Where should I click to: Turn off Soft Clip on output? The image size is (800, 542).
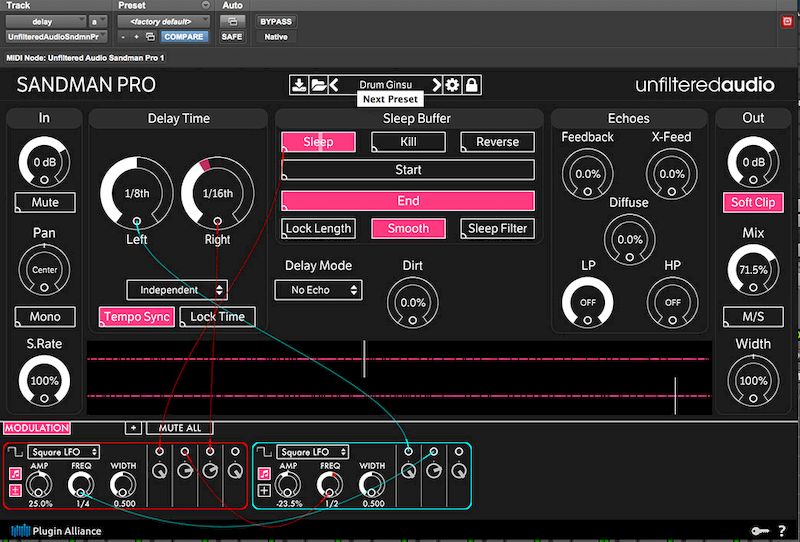[x=753, y=202]
